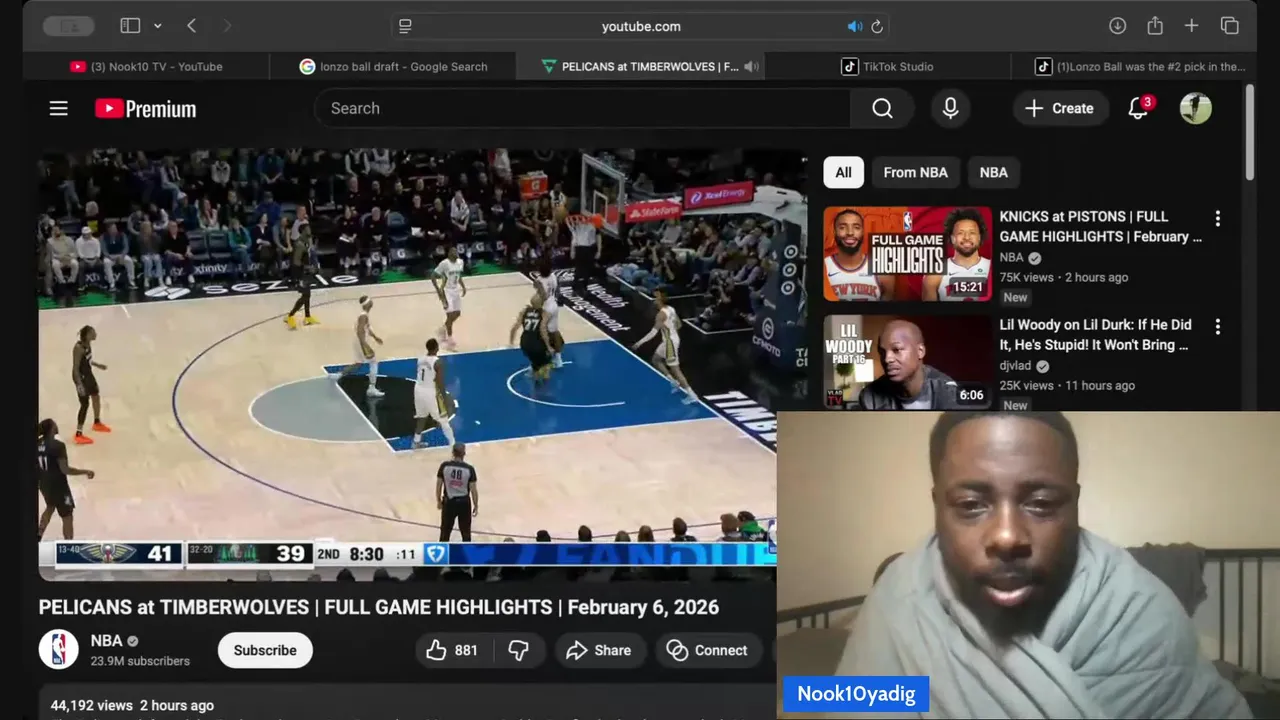
Task: Select the From NBA filter chip
Action: coord(915,172)
